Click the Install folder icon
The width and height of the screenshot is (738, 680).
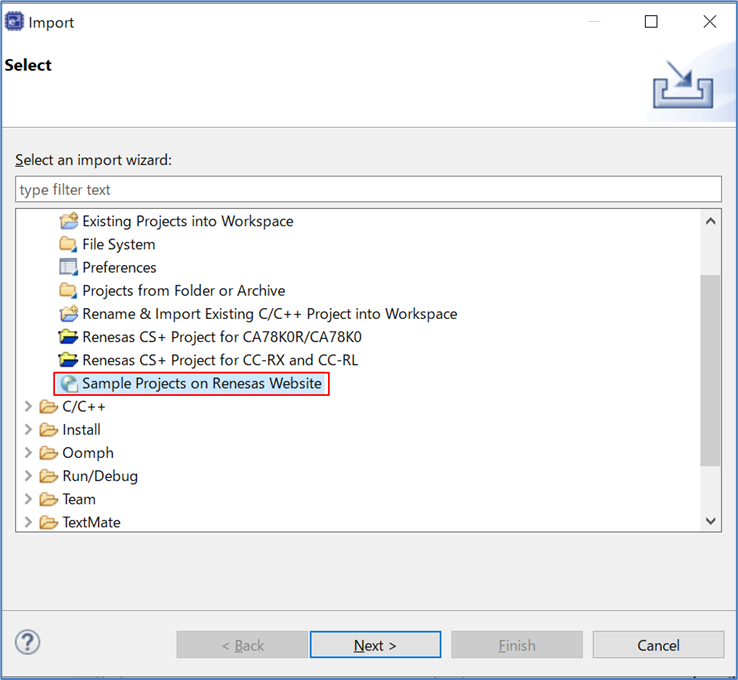(48, 429)
